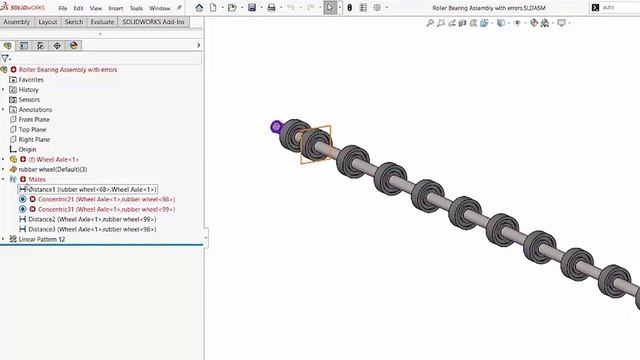Click the tree filter funnel
The height and width of the screenshot is (360, 640).
pos(4,58)
